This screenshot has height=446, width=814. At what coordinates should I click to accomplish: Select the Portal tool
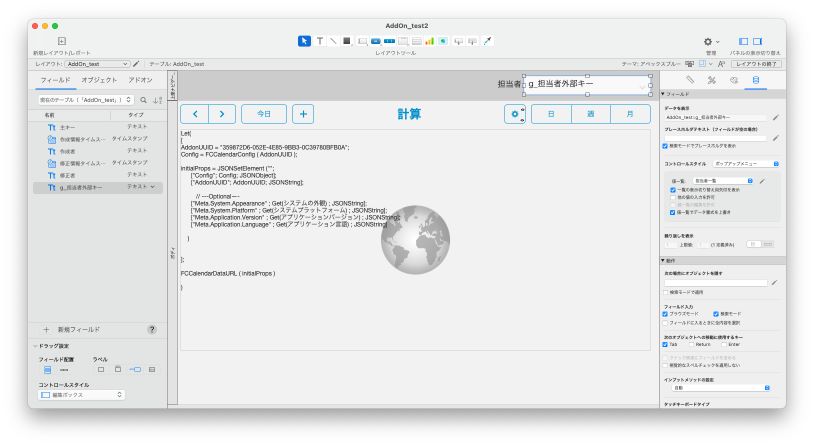[x=416, y=41]
